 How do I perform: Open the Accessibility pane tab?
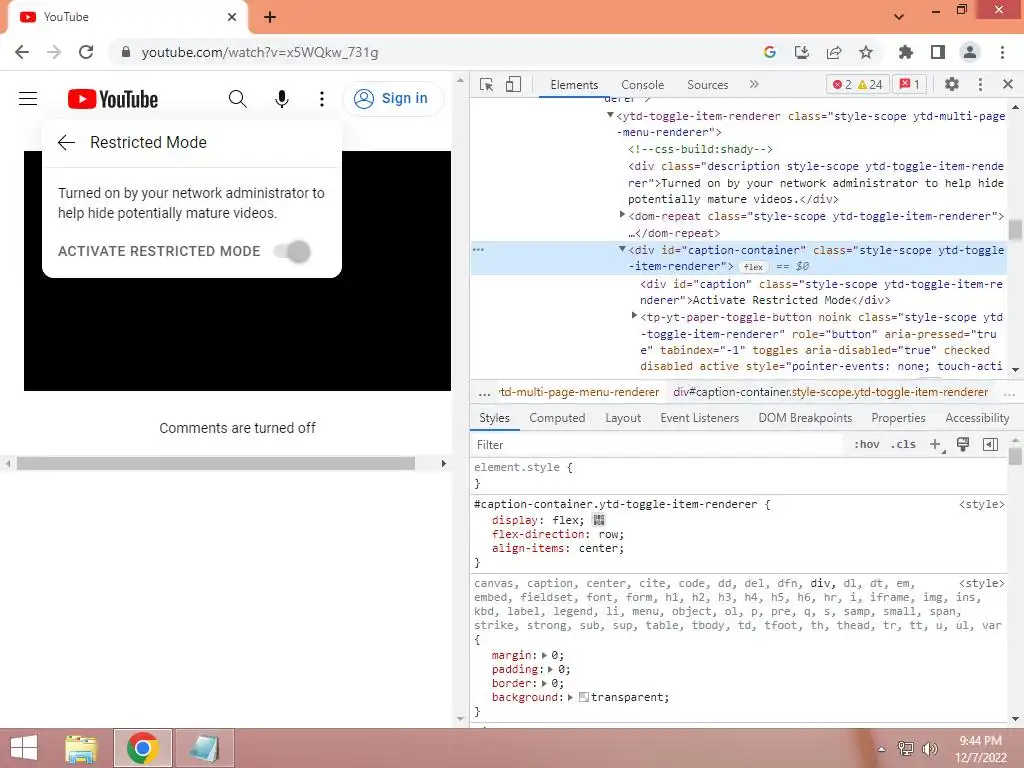(x=976, y=418)
